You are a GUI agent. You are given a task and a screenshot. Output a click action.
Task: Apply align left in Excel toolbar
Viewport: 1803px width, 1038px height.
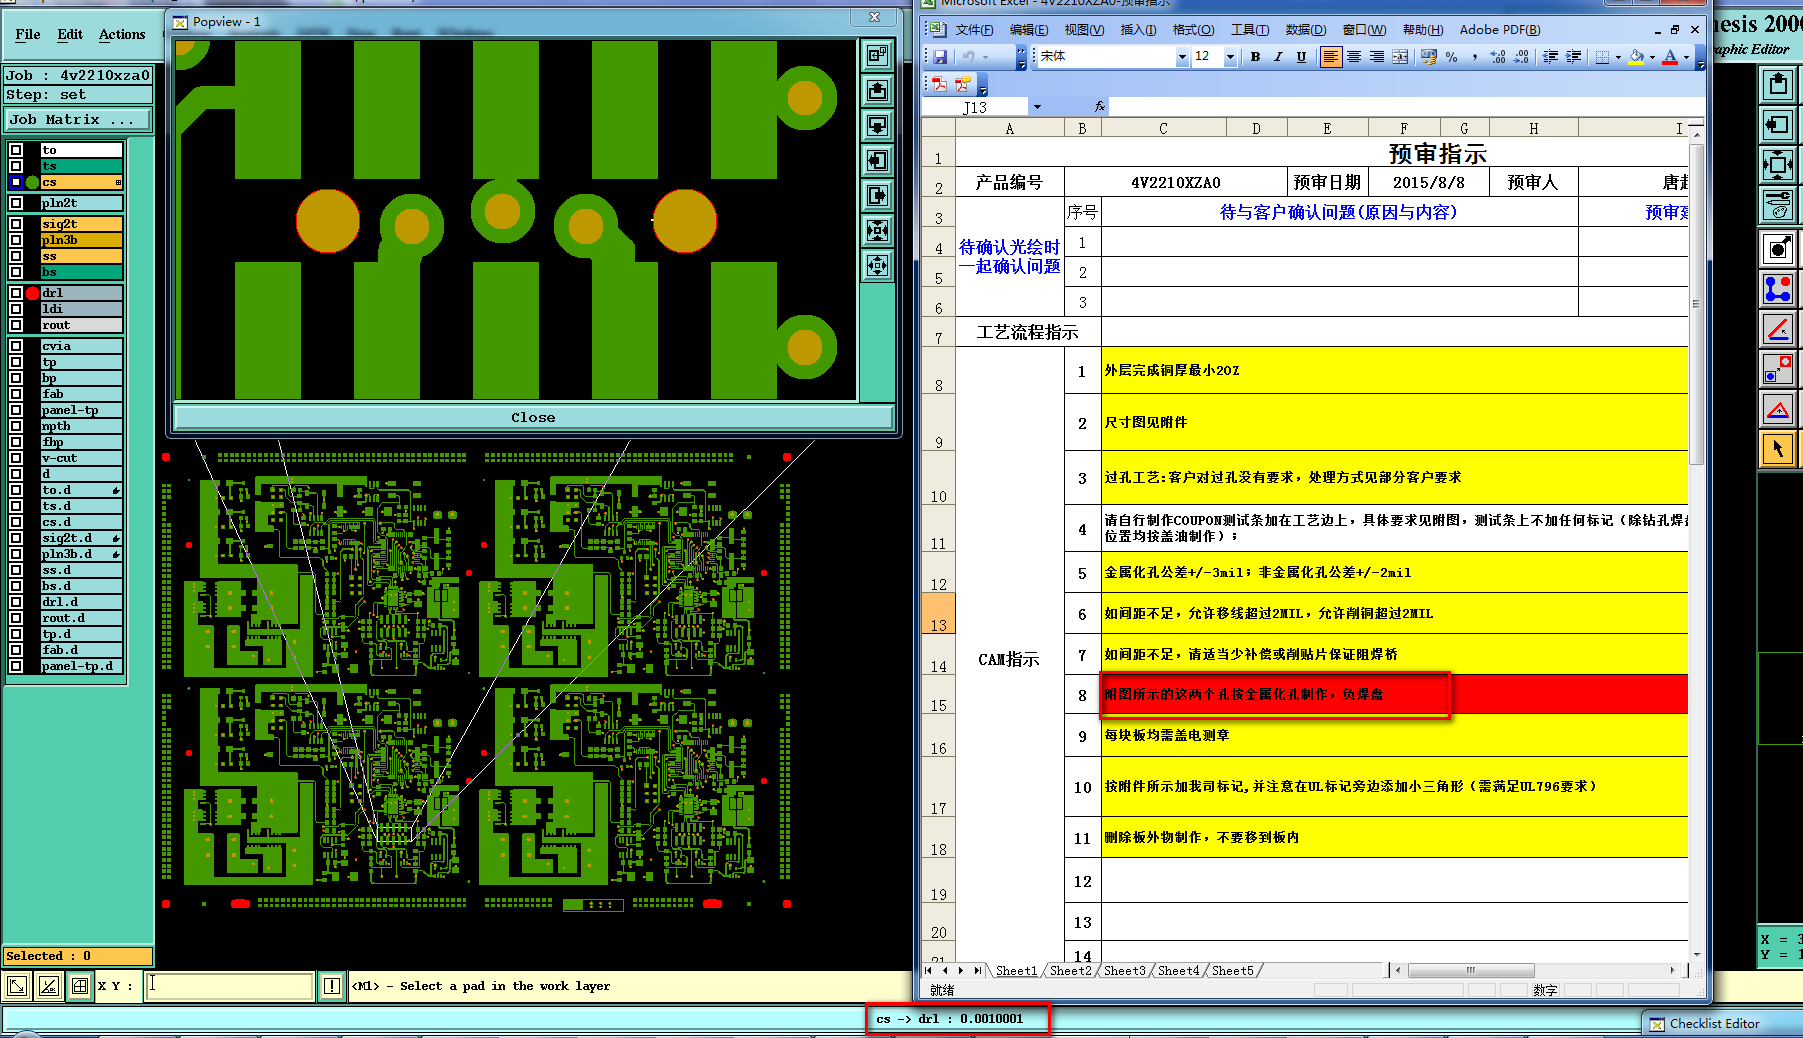pyautogui.click(x=1330, y=57)
